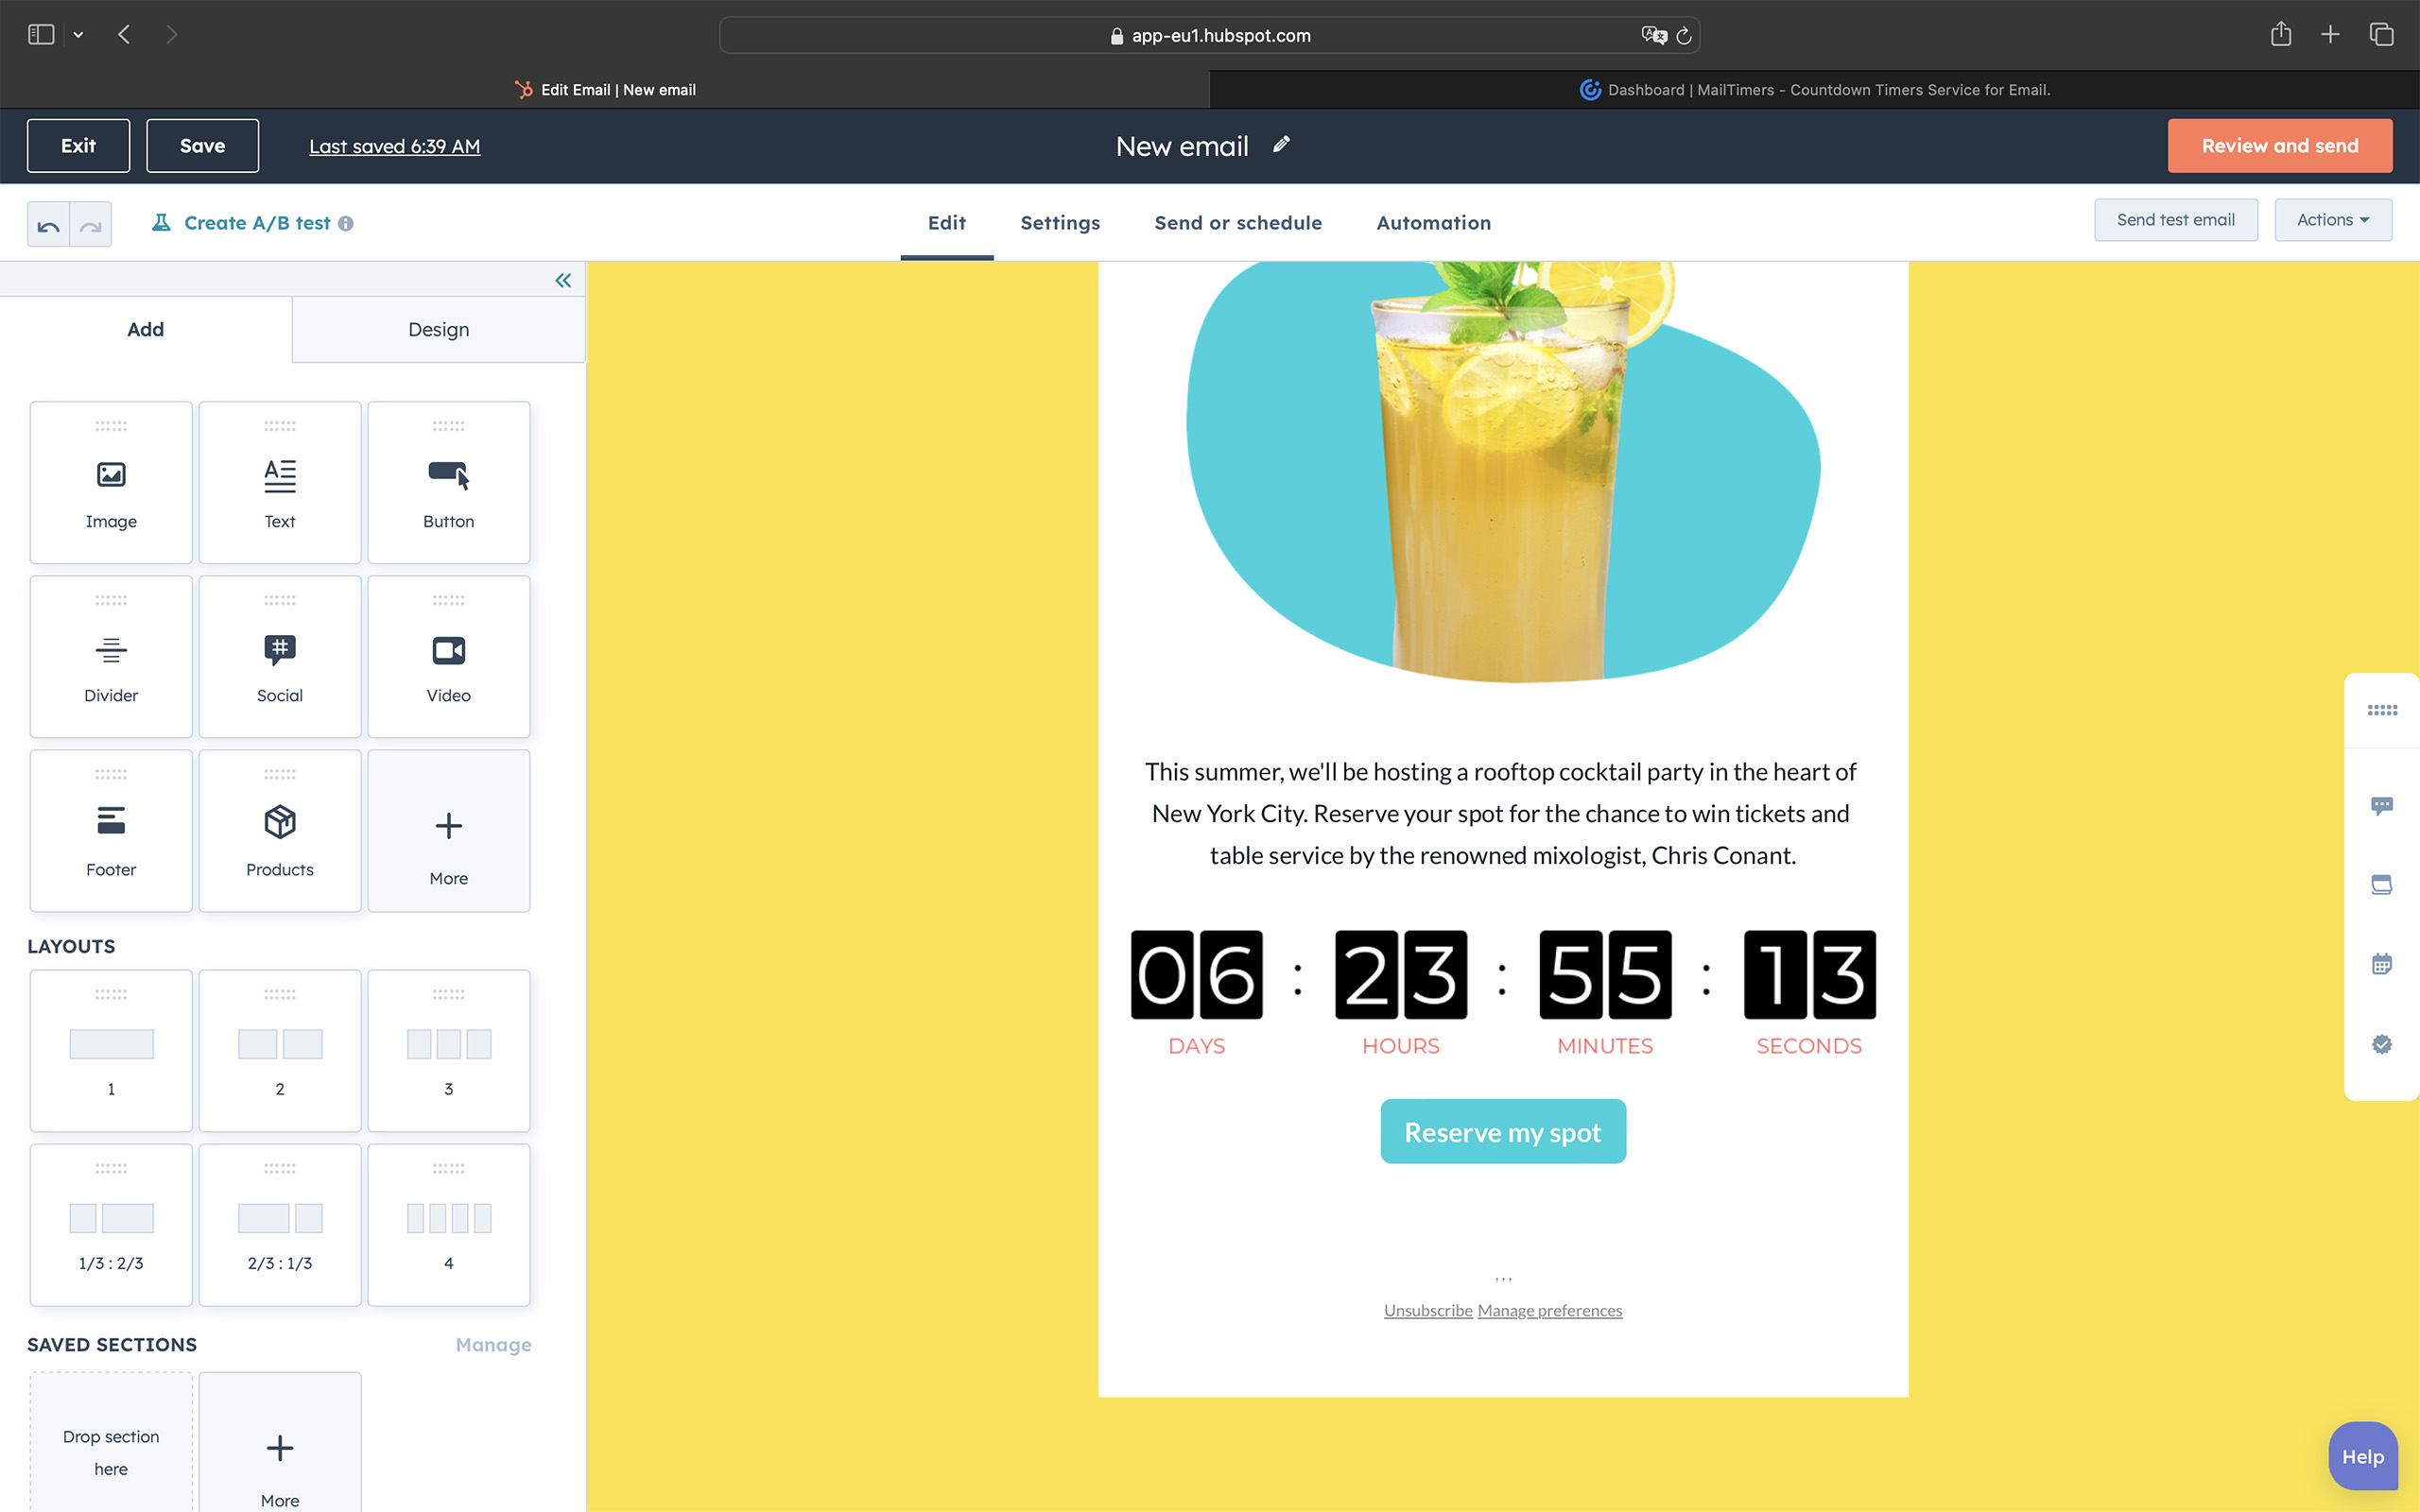Go to Send or schedule tab
This screenshot has height=1512, width=2420.
click(1238, 223)
